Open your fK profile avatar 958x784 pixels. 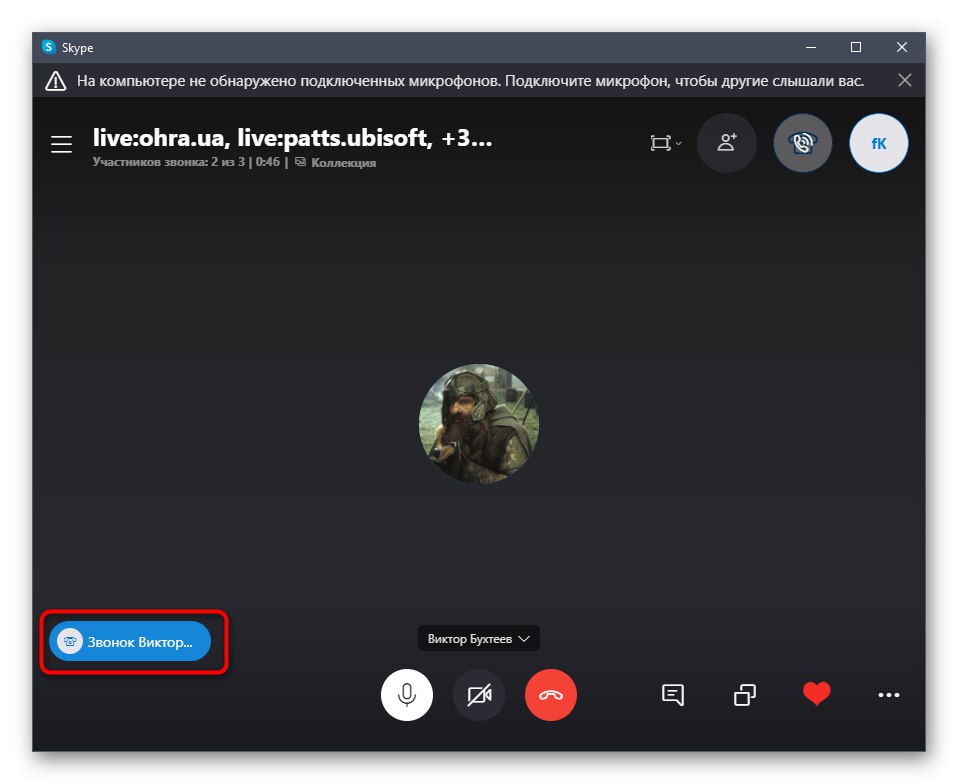coord(878,143)
